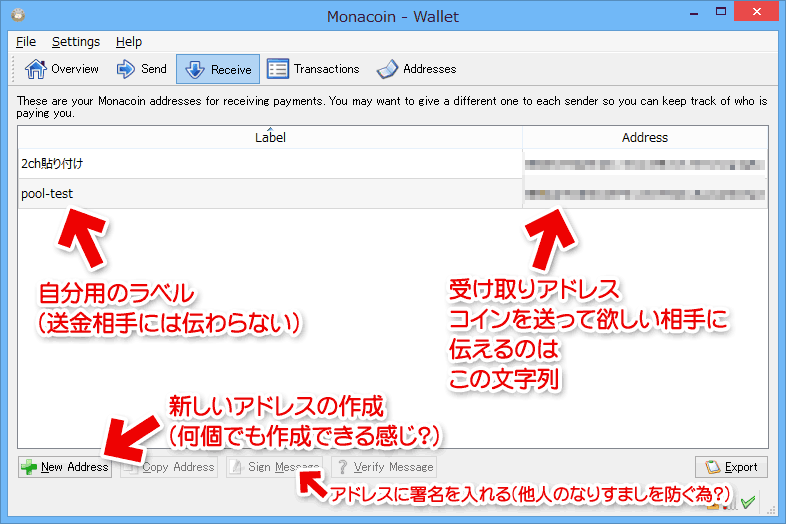786x524 pixels.
Task: Click the New Address button
Action: coord(65,467)
